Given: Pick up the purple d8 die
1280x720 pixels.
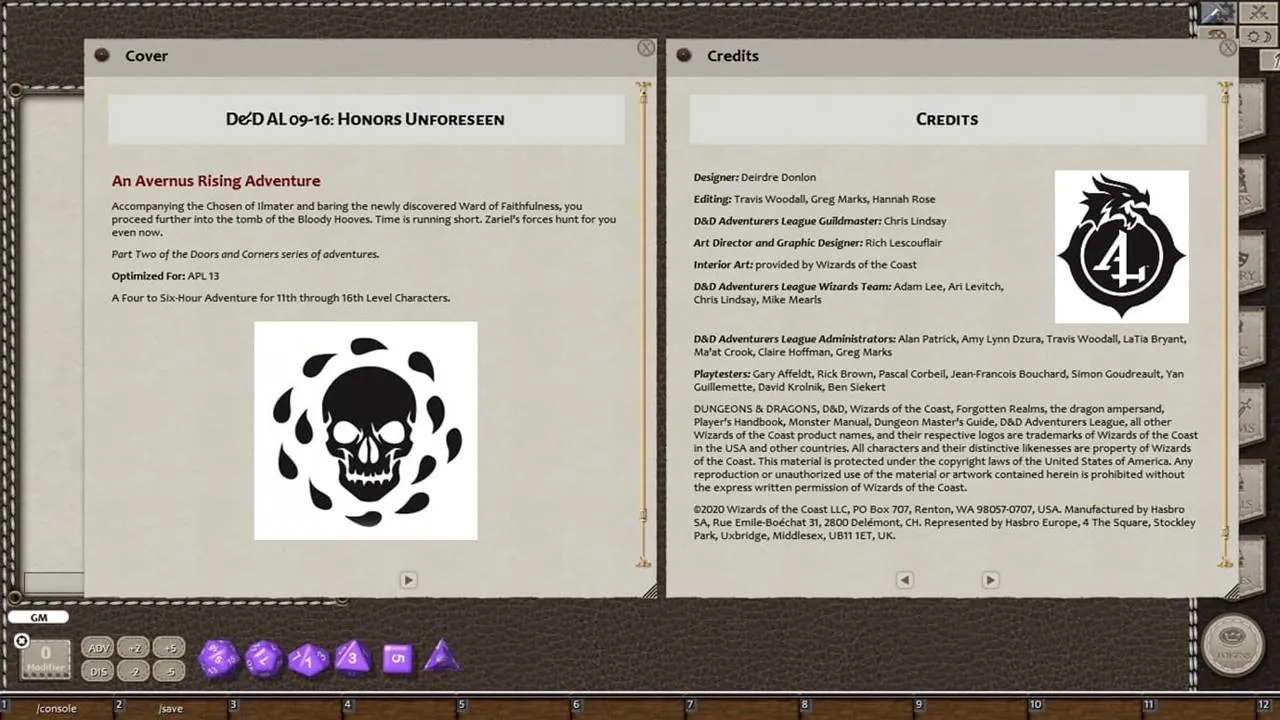Looking at the screenshot, I should pos(352,658).
